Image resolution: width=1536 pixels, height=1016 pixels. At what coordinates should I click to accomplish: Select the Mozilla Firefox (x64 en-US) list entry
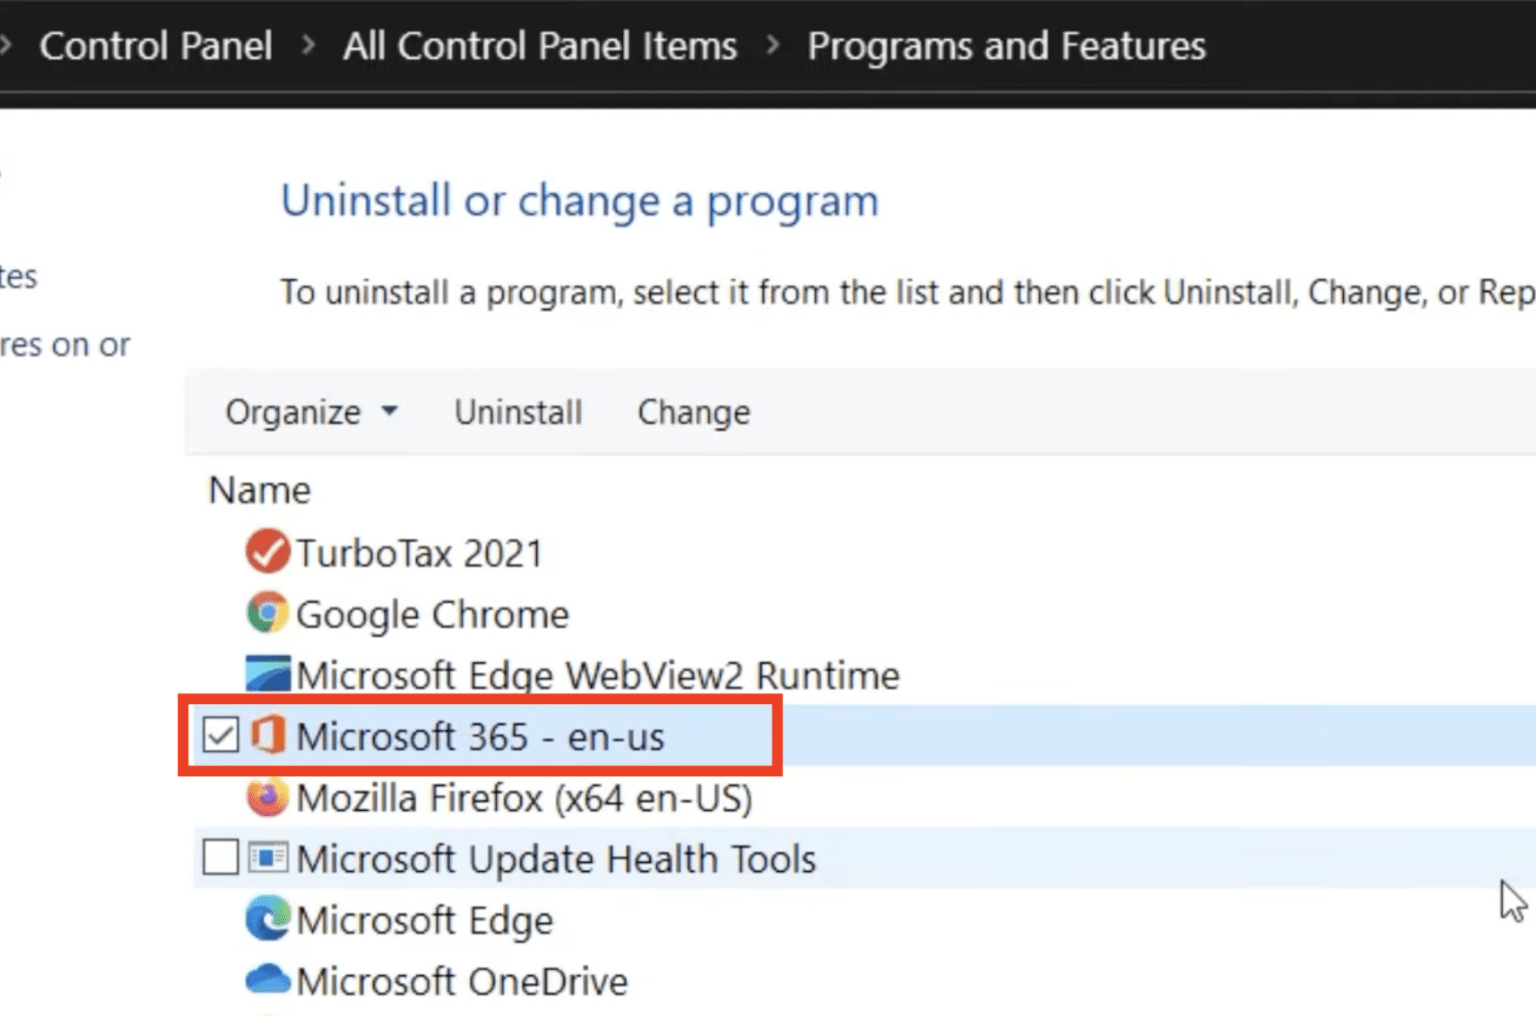coord(523,797)
